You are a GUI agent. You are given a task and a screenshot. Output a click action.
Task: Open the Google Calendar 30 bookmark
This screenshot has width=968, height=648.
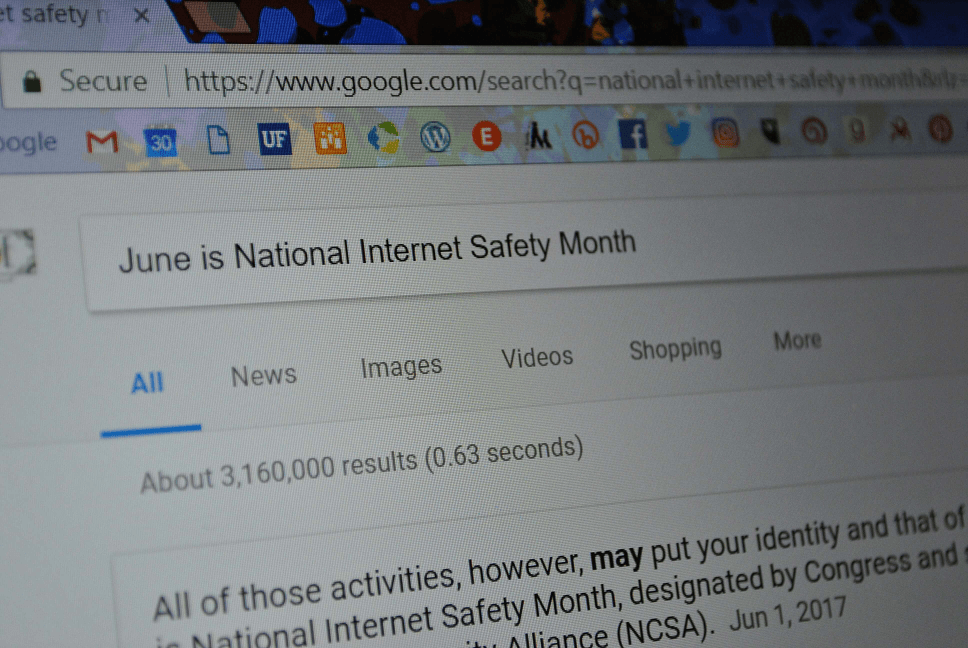coord(161,143)
